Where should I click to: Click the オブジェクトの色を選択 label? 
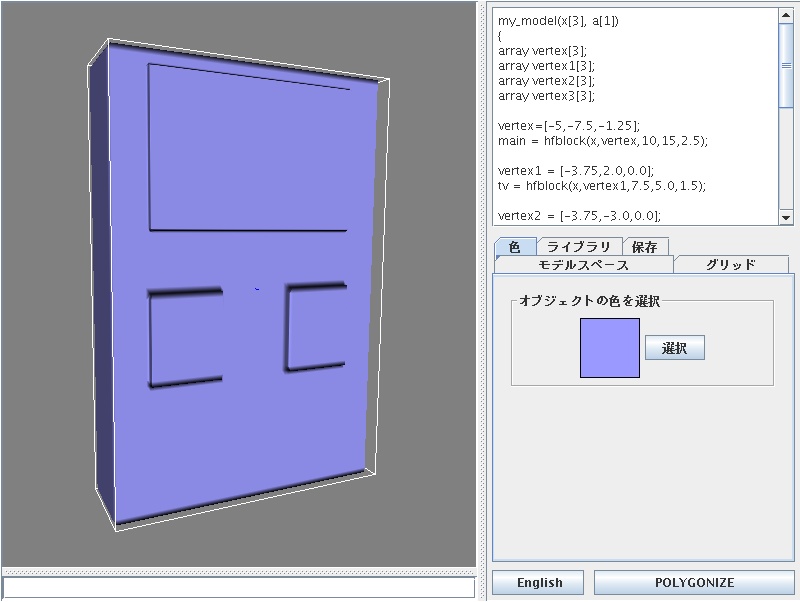tap(589, 301)
